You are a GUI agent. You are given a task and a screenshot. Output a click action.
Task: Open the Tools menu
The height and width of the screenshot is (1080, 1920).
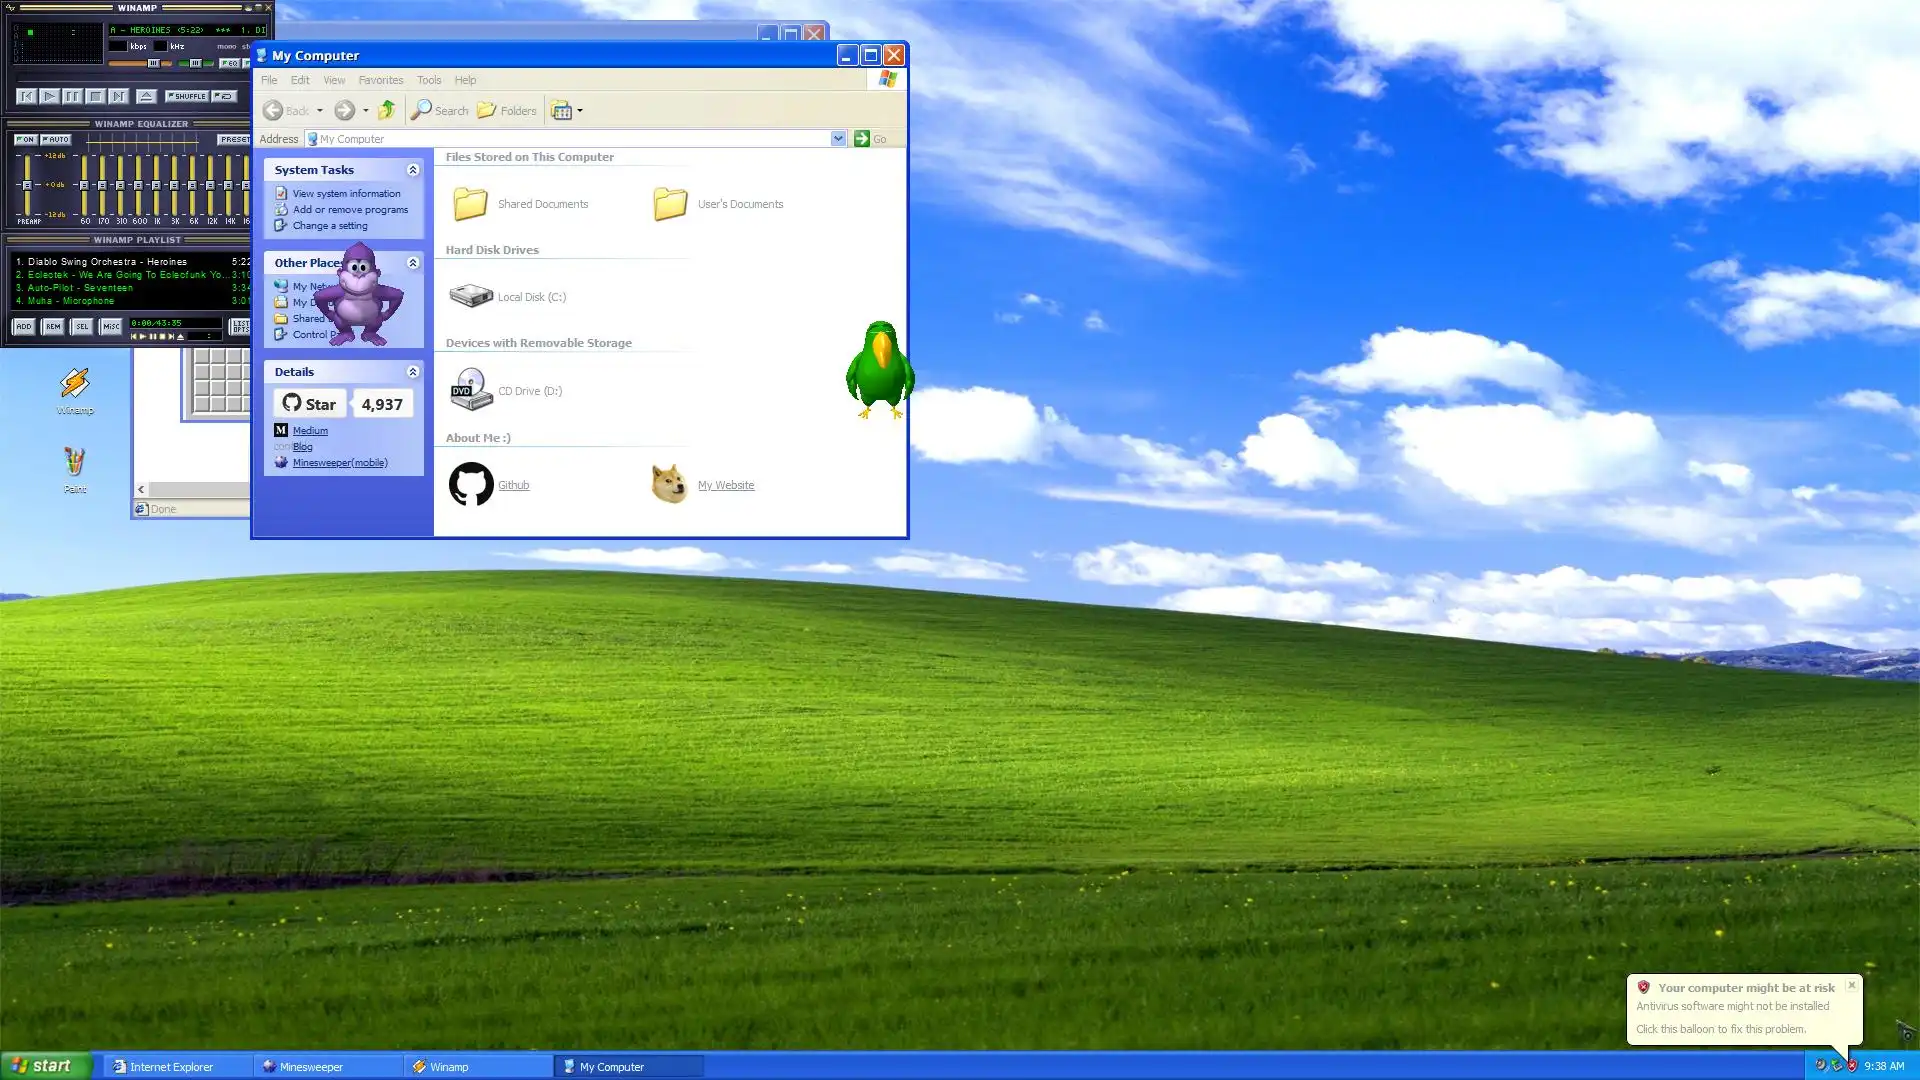click(x=428, y=80)
